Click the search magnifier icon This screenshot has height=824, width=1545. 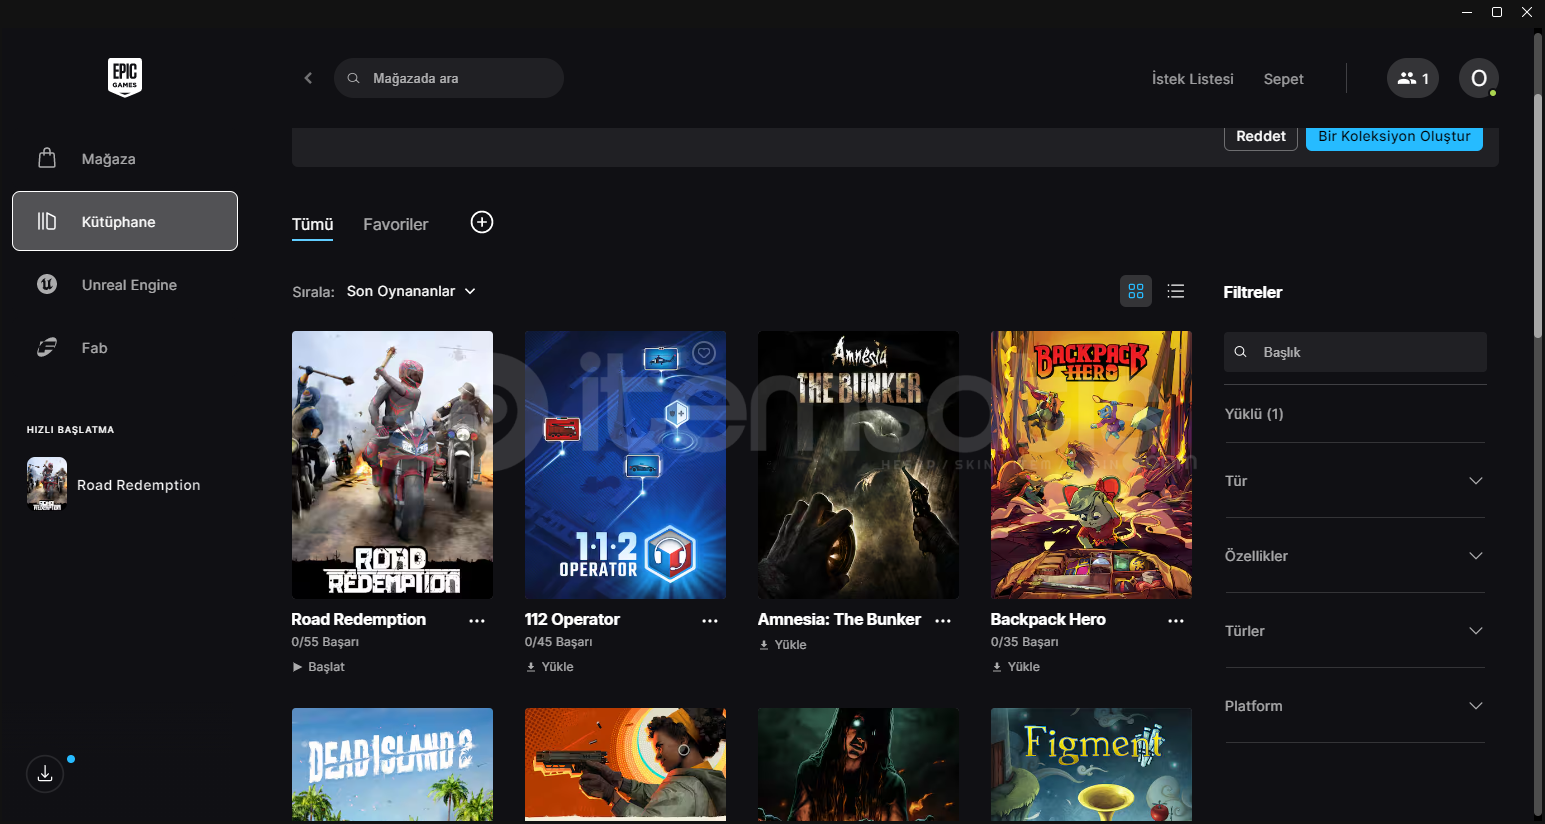tap(353, 78)
